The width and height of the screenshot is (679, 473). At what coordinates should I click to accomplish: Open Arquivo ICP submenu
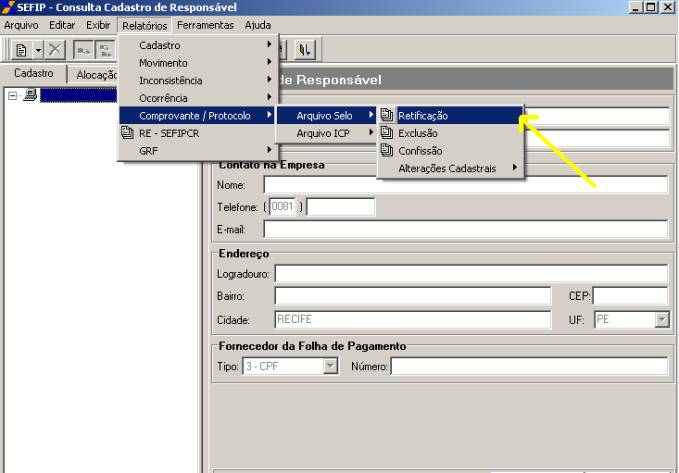(322, 133)
